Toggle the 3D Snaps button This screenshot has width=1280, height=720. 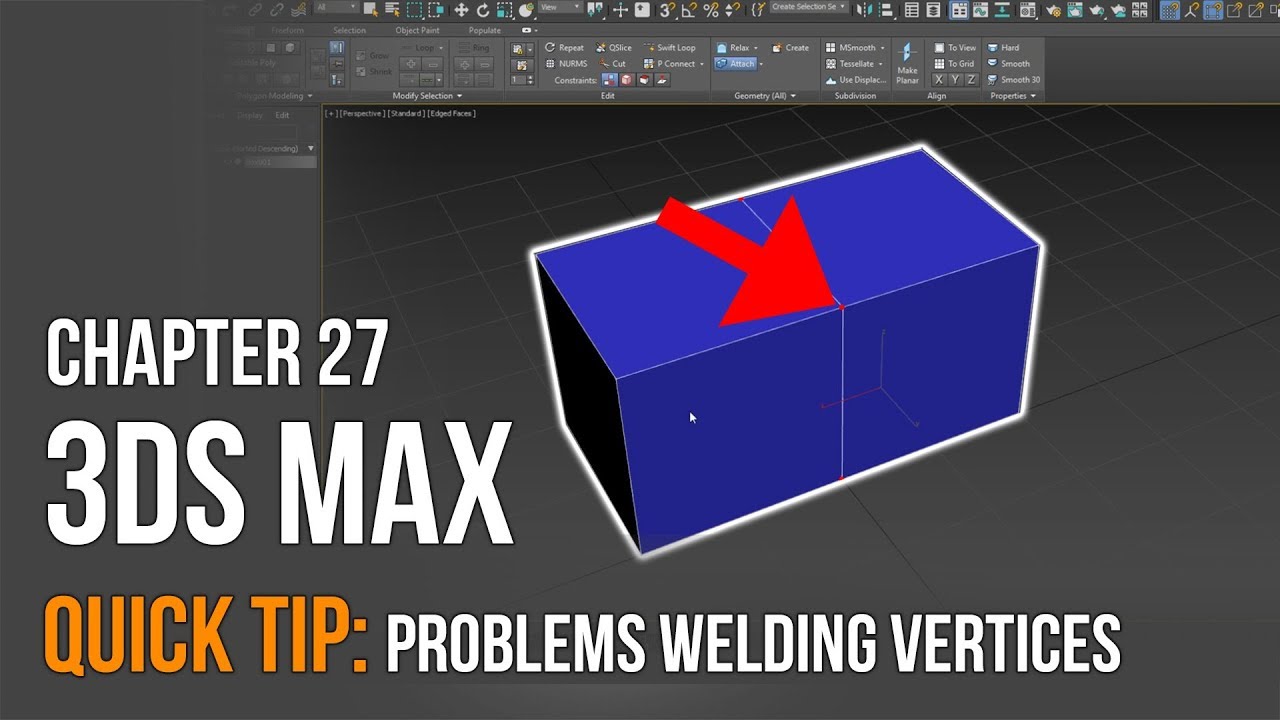pyautogui.click(x=667, y=9)
